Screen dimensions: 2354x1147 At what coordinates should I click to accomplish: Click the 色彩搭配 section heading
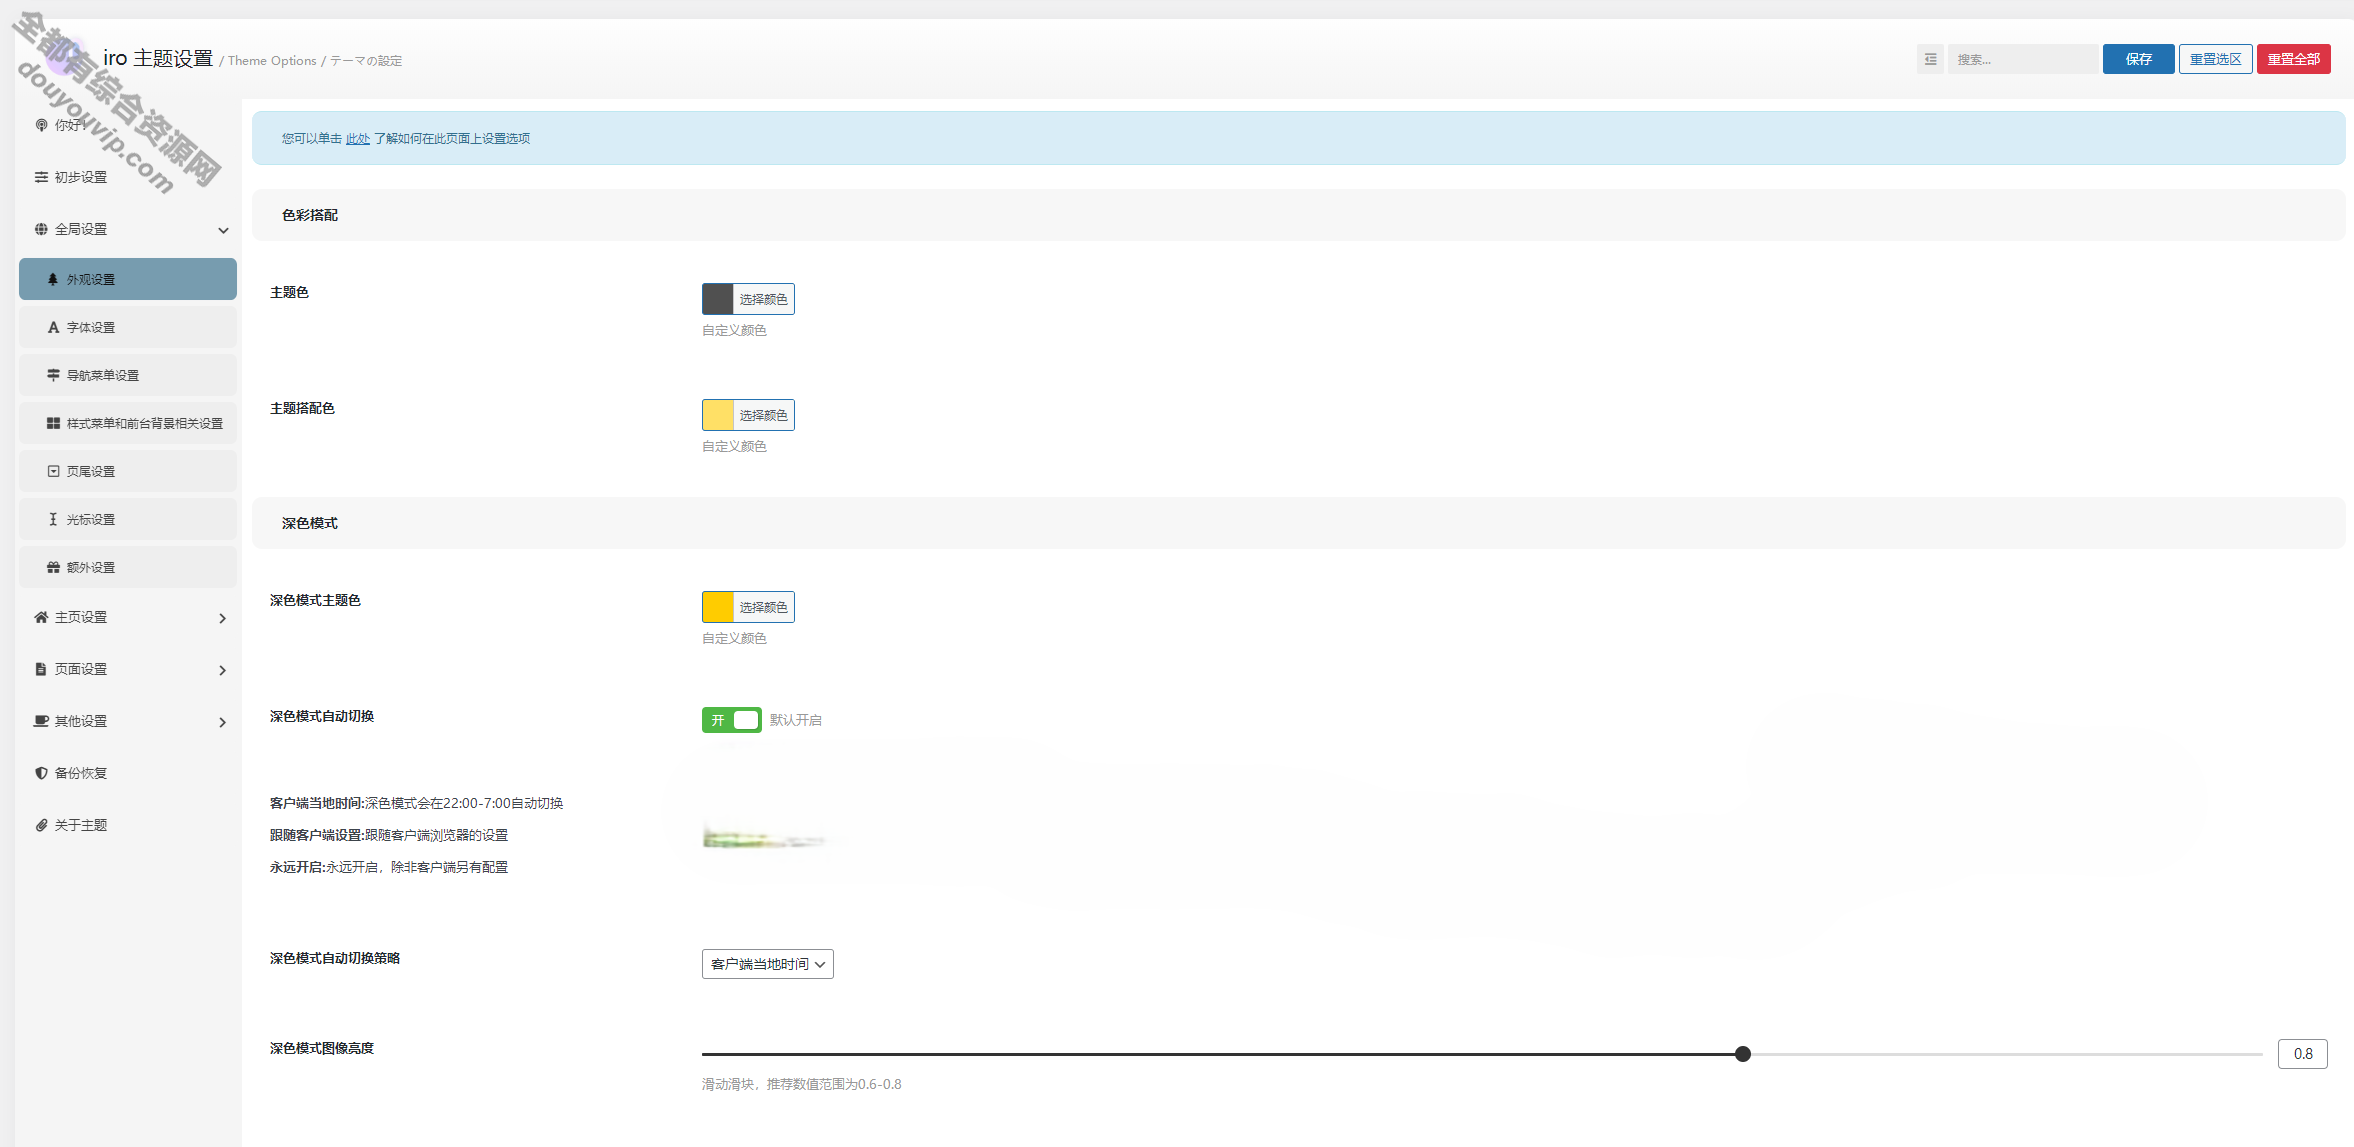310,215
